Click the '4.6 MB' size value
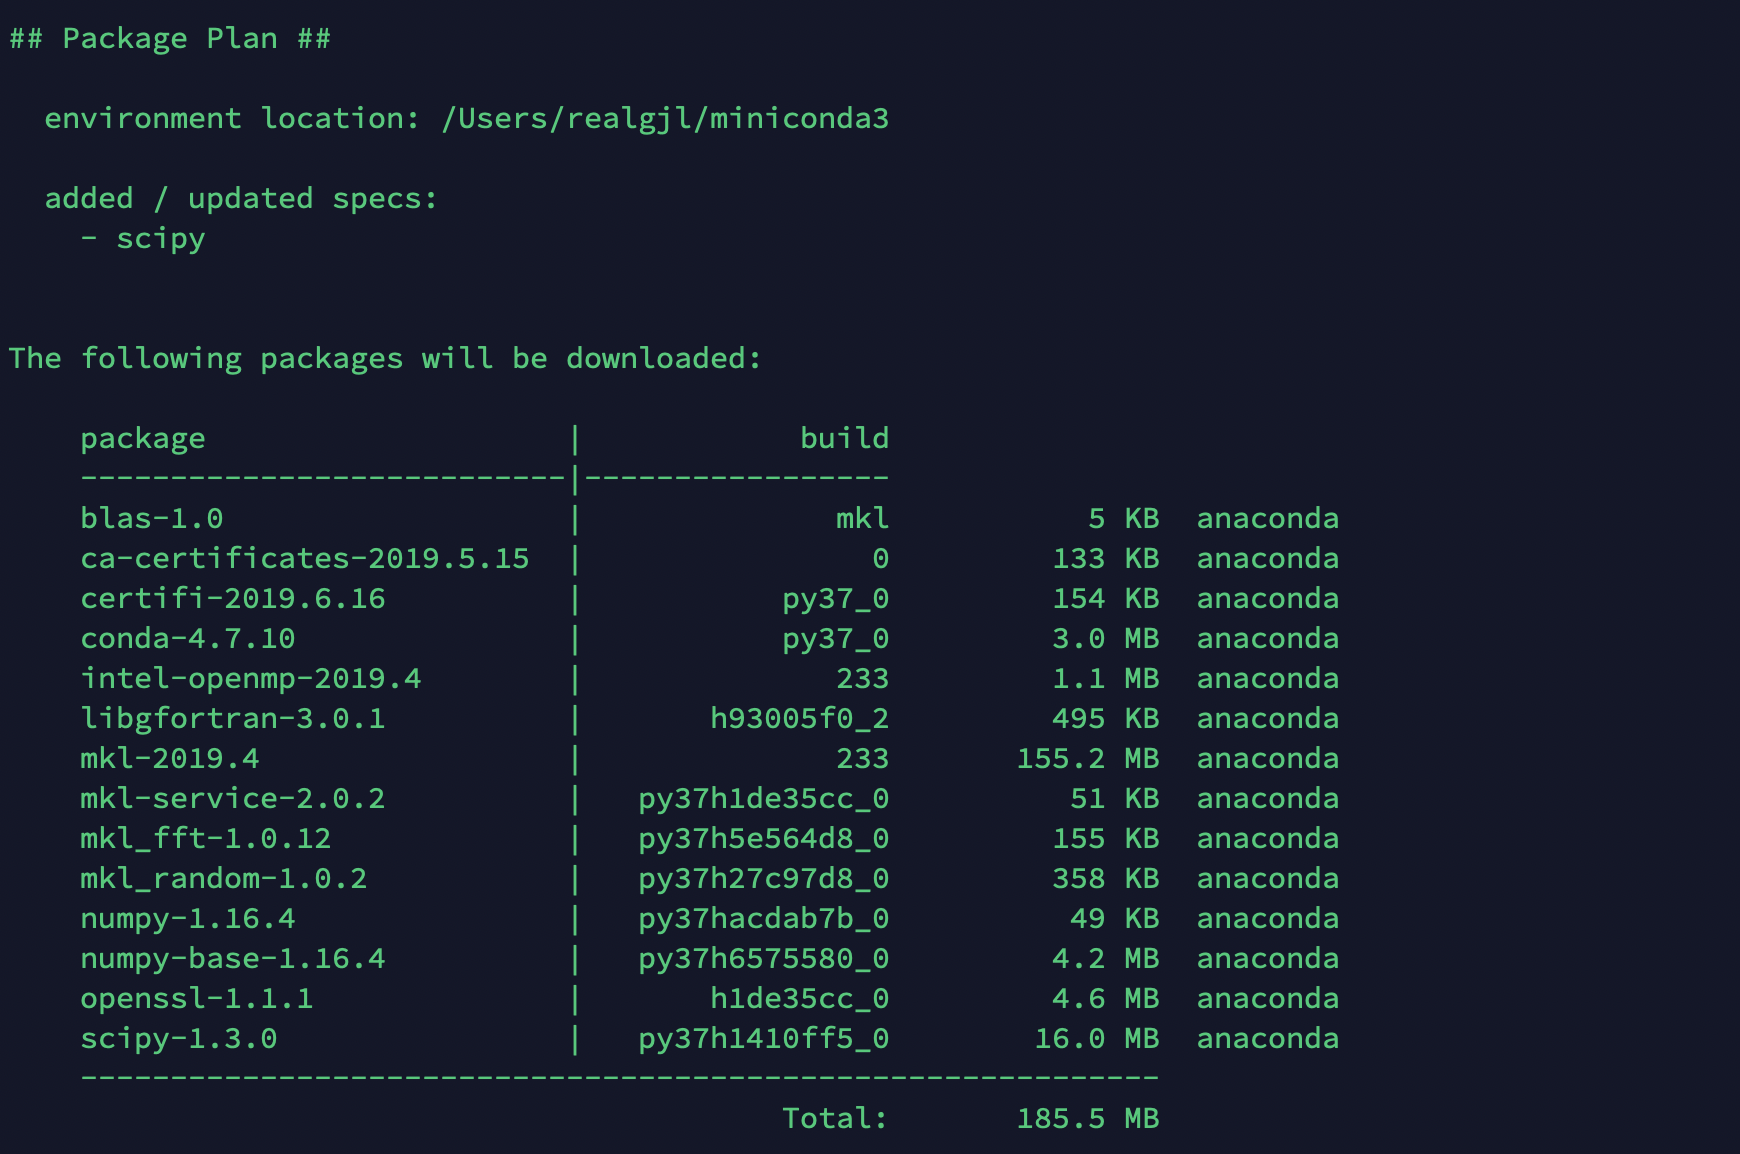The image size is (1740, 1154). (1106, 999)
